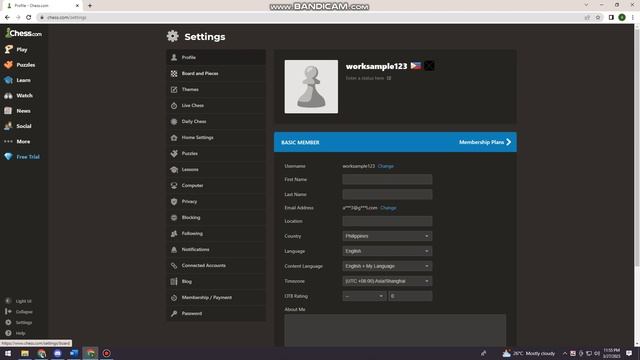Open the Chrome menu three dots

click(633, 18)
